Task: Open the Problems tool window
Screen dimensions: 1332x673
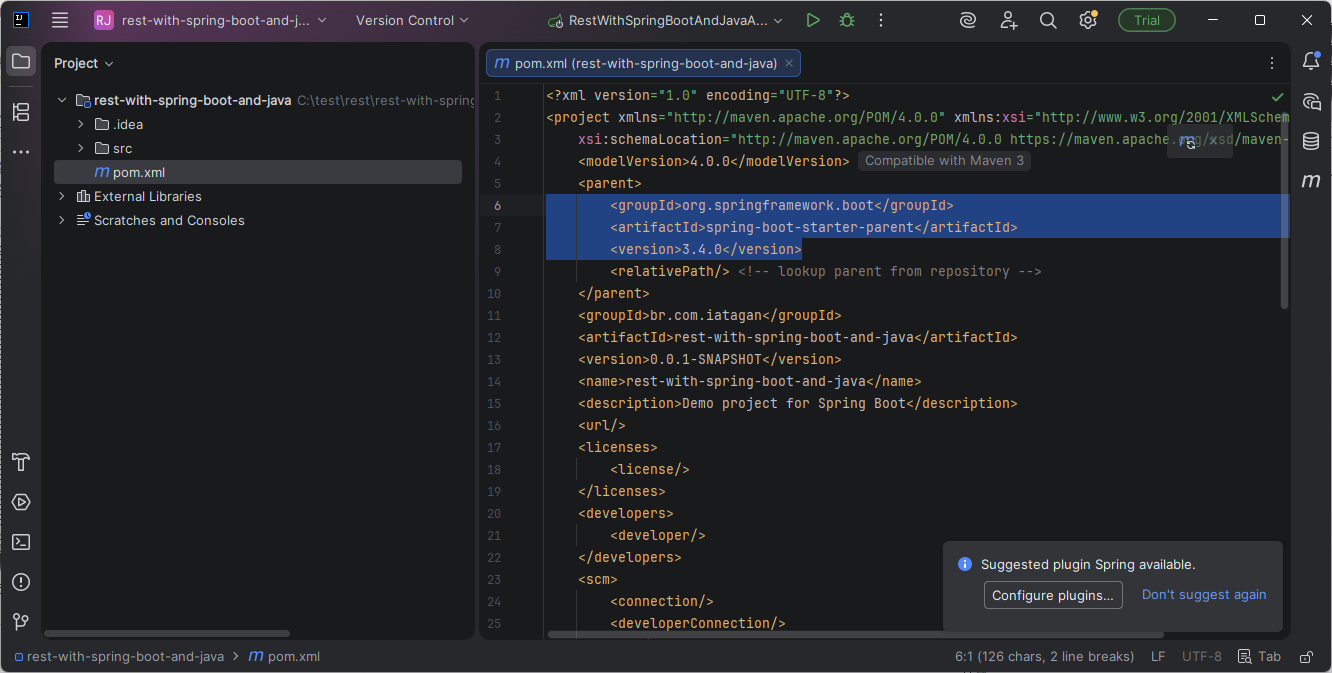Action: pyautogui.click(x=21, y=582)
